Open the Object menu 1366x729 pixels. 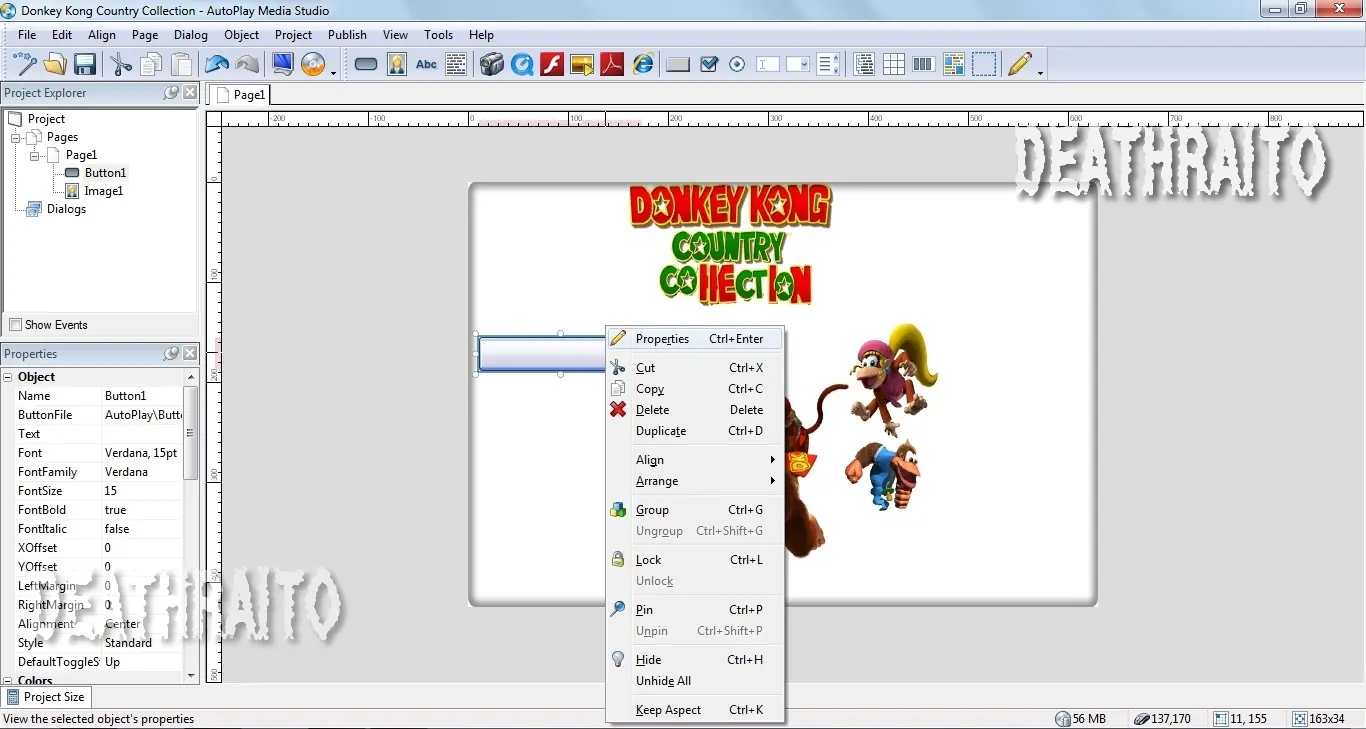(241, 35)
